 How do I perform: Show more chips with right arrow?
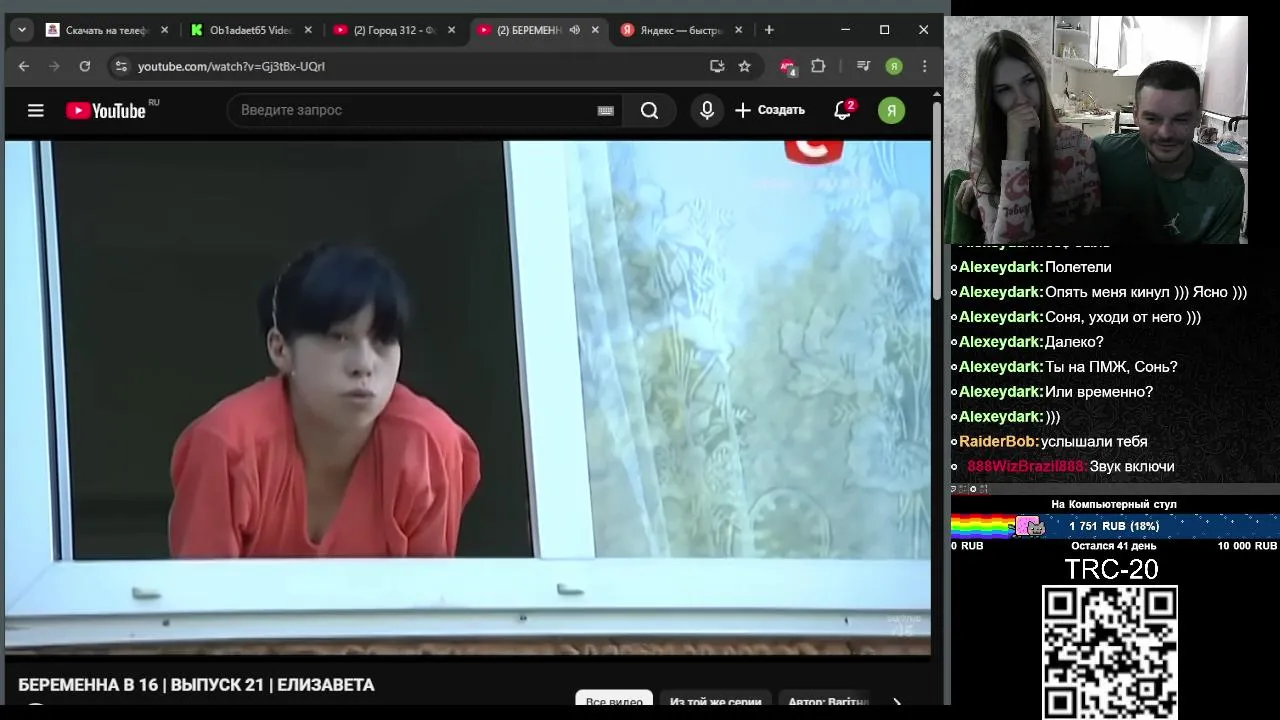tap(897, 703)
